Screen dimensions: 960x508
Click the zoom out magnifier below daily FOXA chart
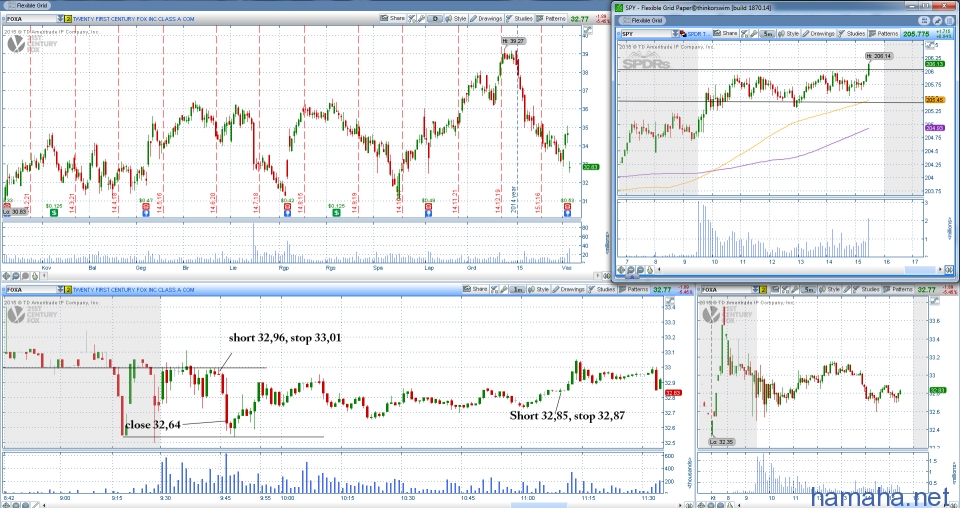(x=25, y=276)
